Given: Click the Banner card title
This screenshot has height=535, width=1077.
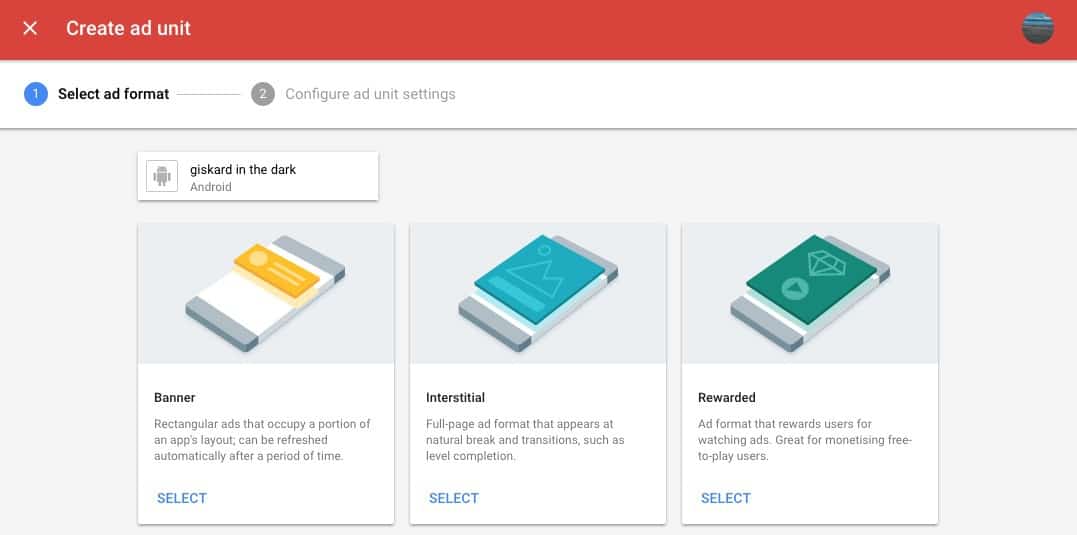Looking at the screenshot, I should (x=174, y=398).
